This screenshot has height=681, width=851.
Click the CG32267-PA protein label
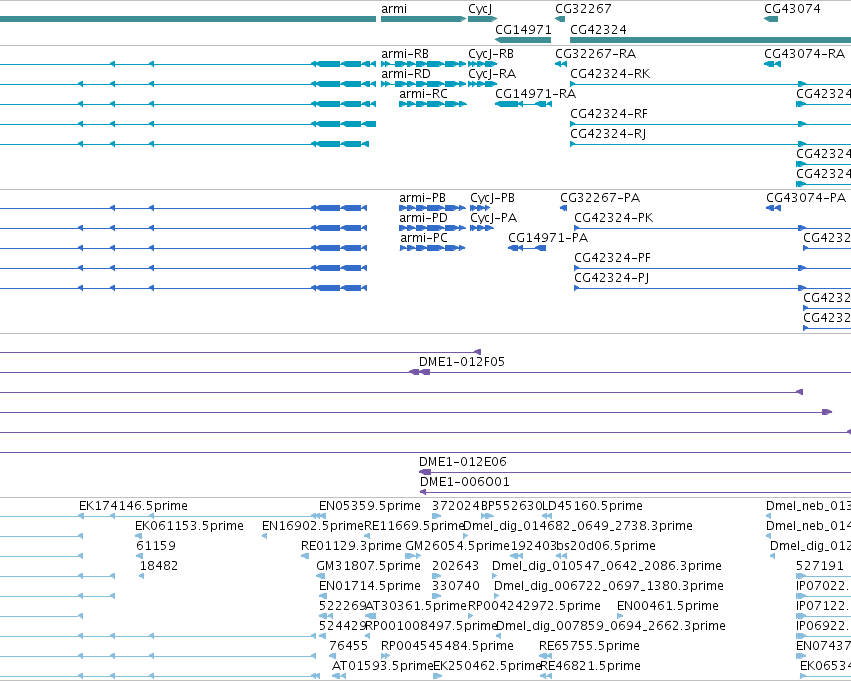coord(600,198)
